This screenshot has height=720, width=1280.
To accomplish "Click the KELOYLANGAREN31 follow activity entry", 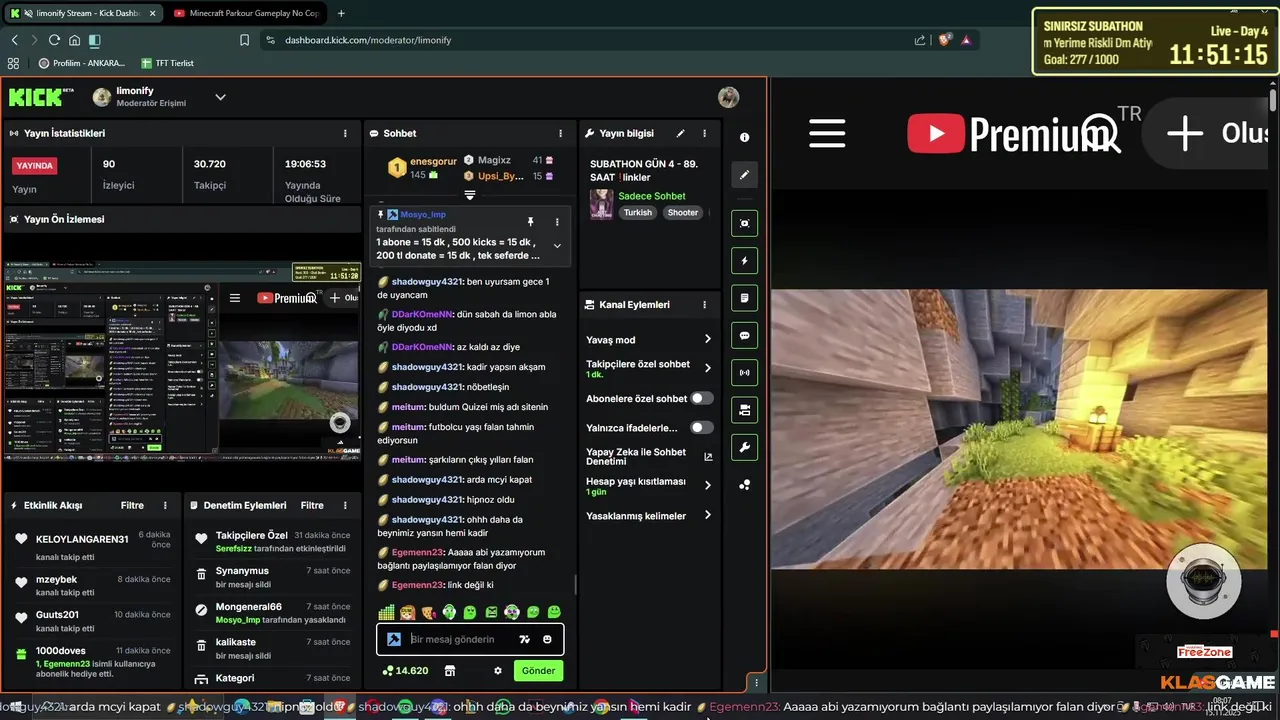I will point(93,544).
